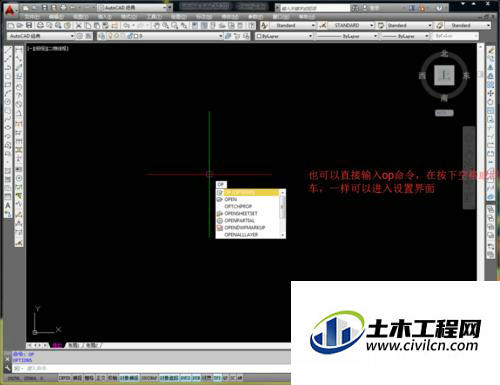Switch to 布局2 layout tab
Screen dimensions: 500x385
[93, 345]
